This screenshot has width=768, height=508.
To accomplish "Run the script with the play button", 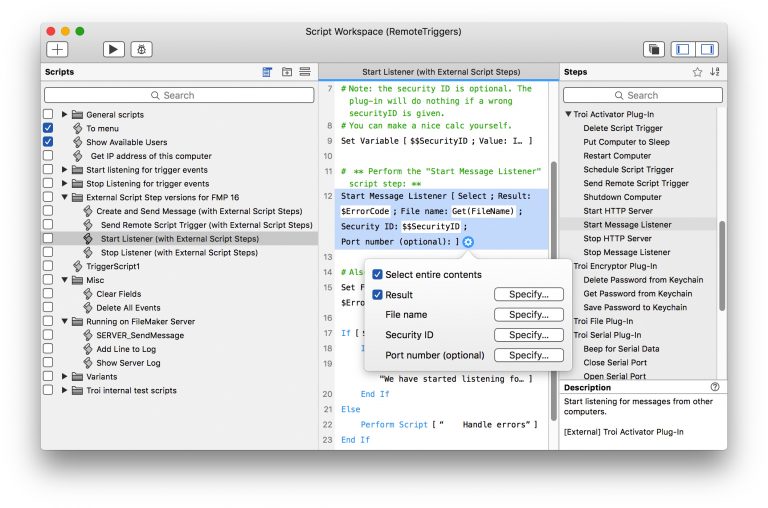I will click(114, 49).
